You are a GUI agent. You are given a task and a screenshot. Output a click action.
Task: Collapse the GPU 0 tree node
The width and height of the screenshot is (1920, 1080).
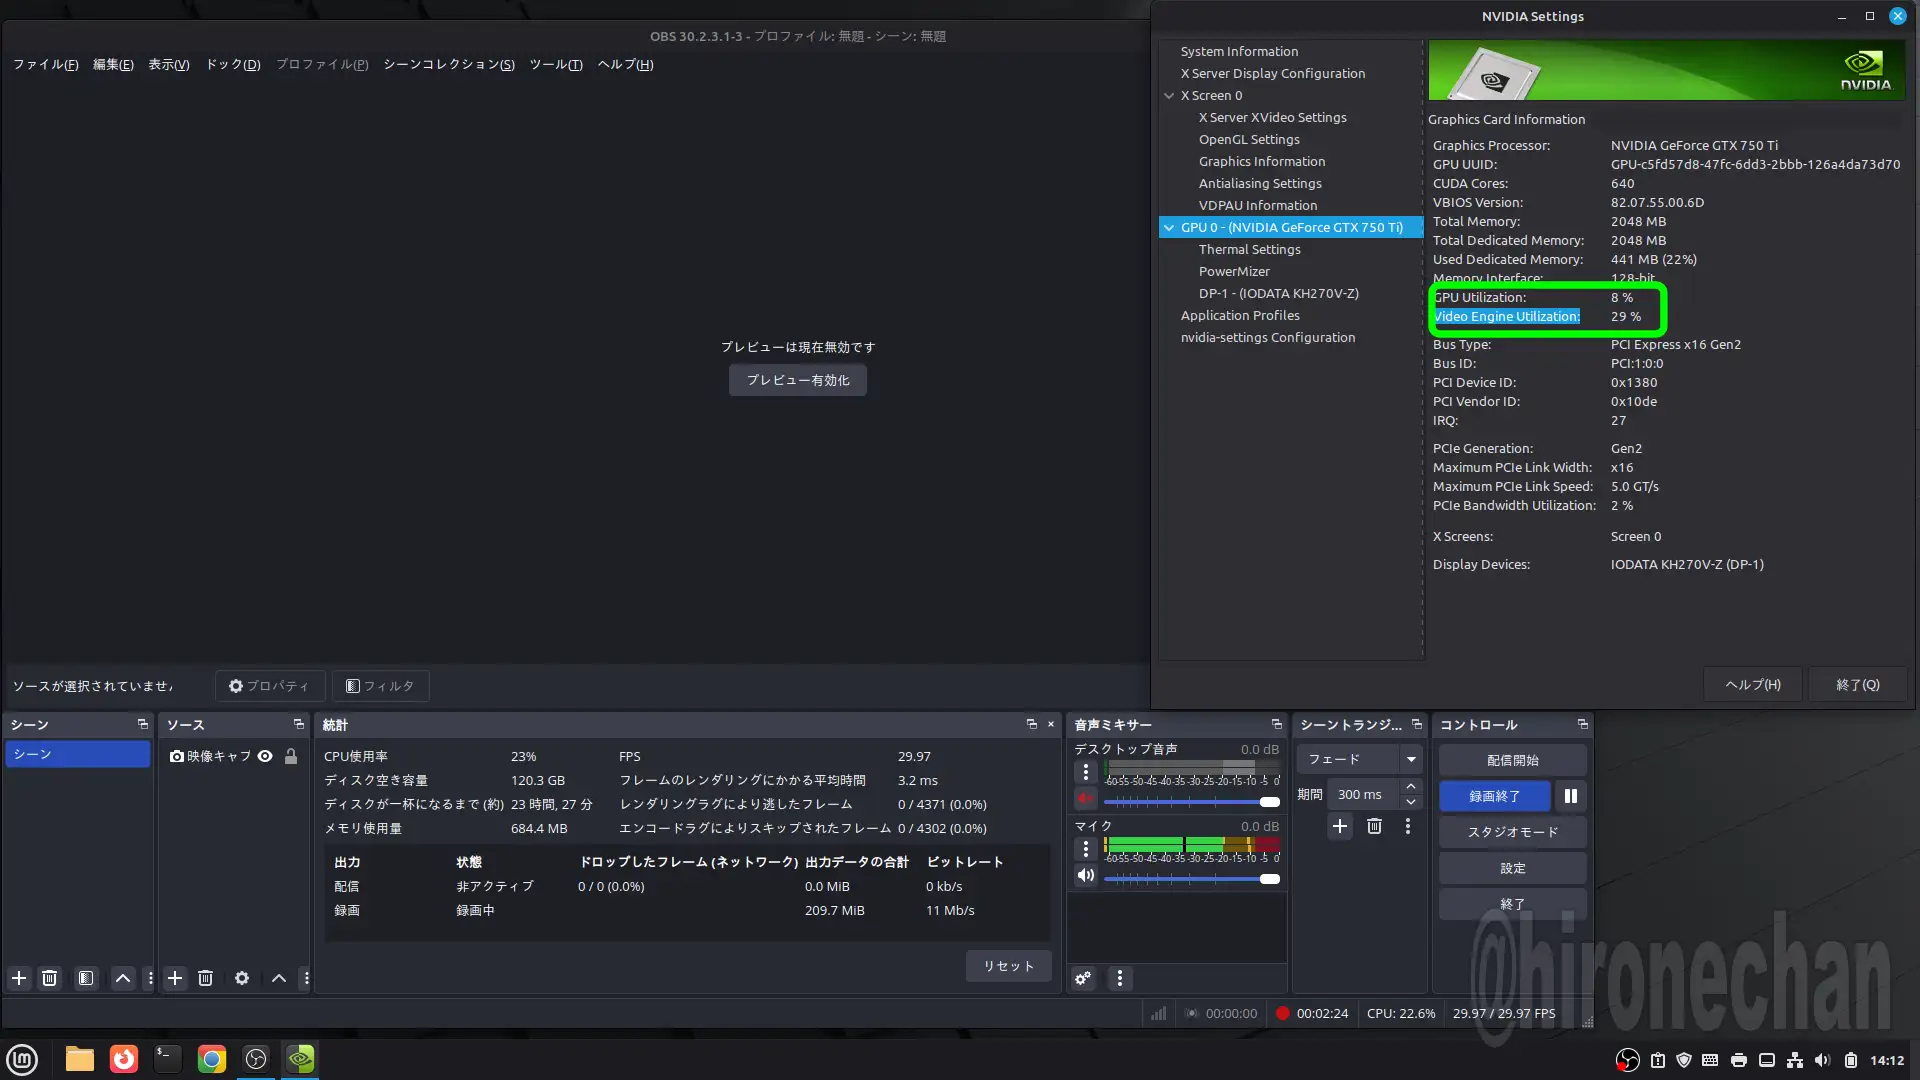tap(1169, 228)
